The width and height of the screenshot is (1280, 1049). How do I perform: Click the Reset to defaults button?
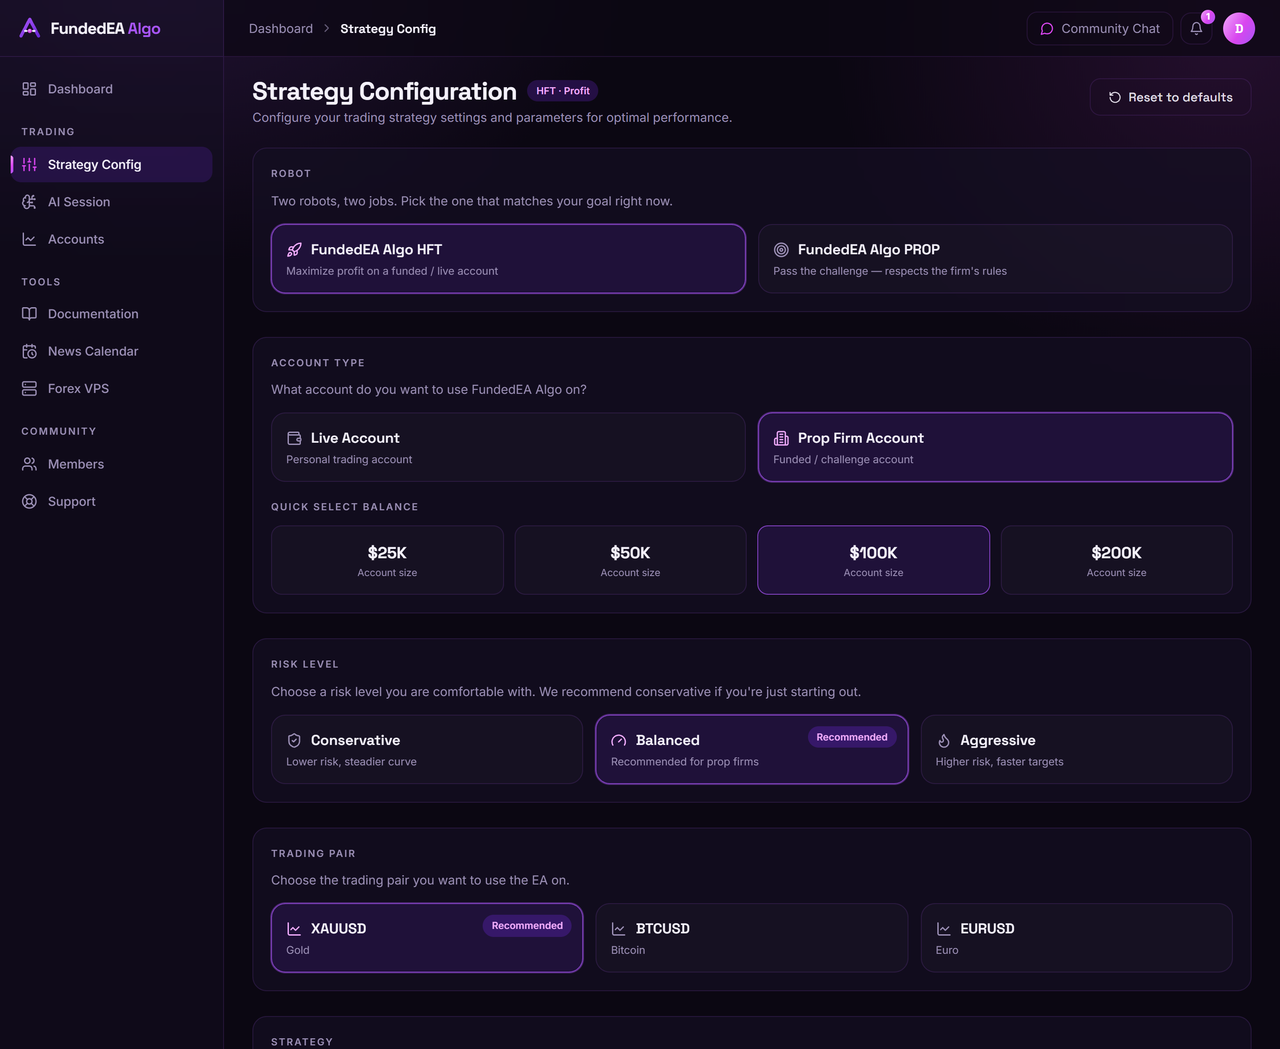1170,97
